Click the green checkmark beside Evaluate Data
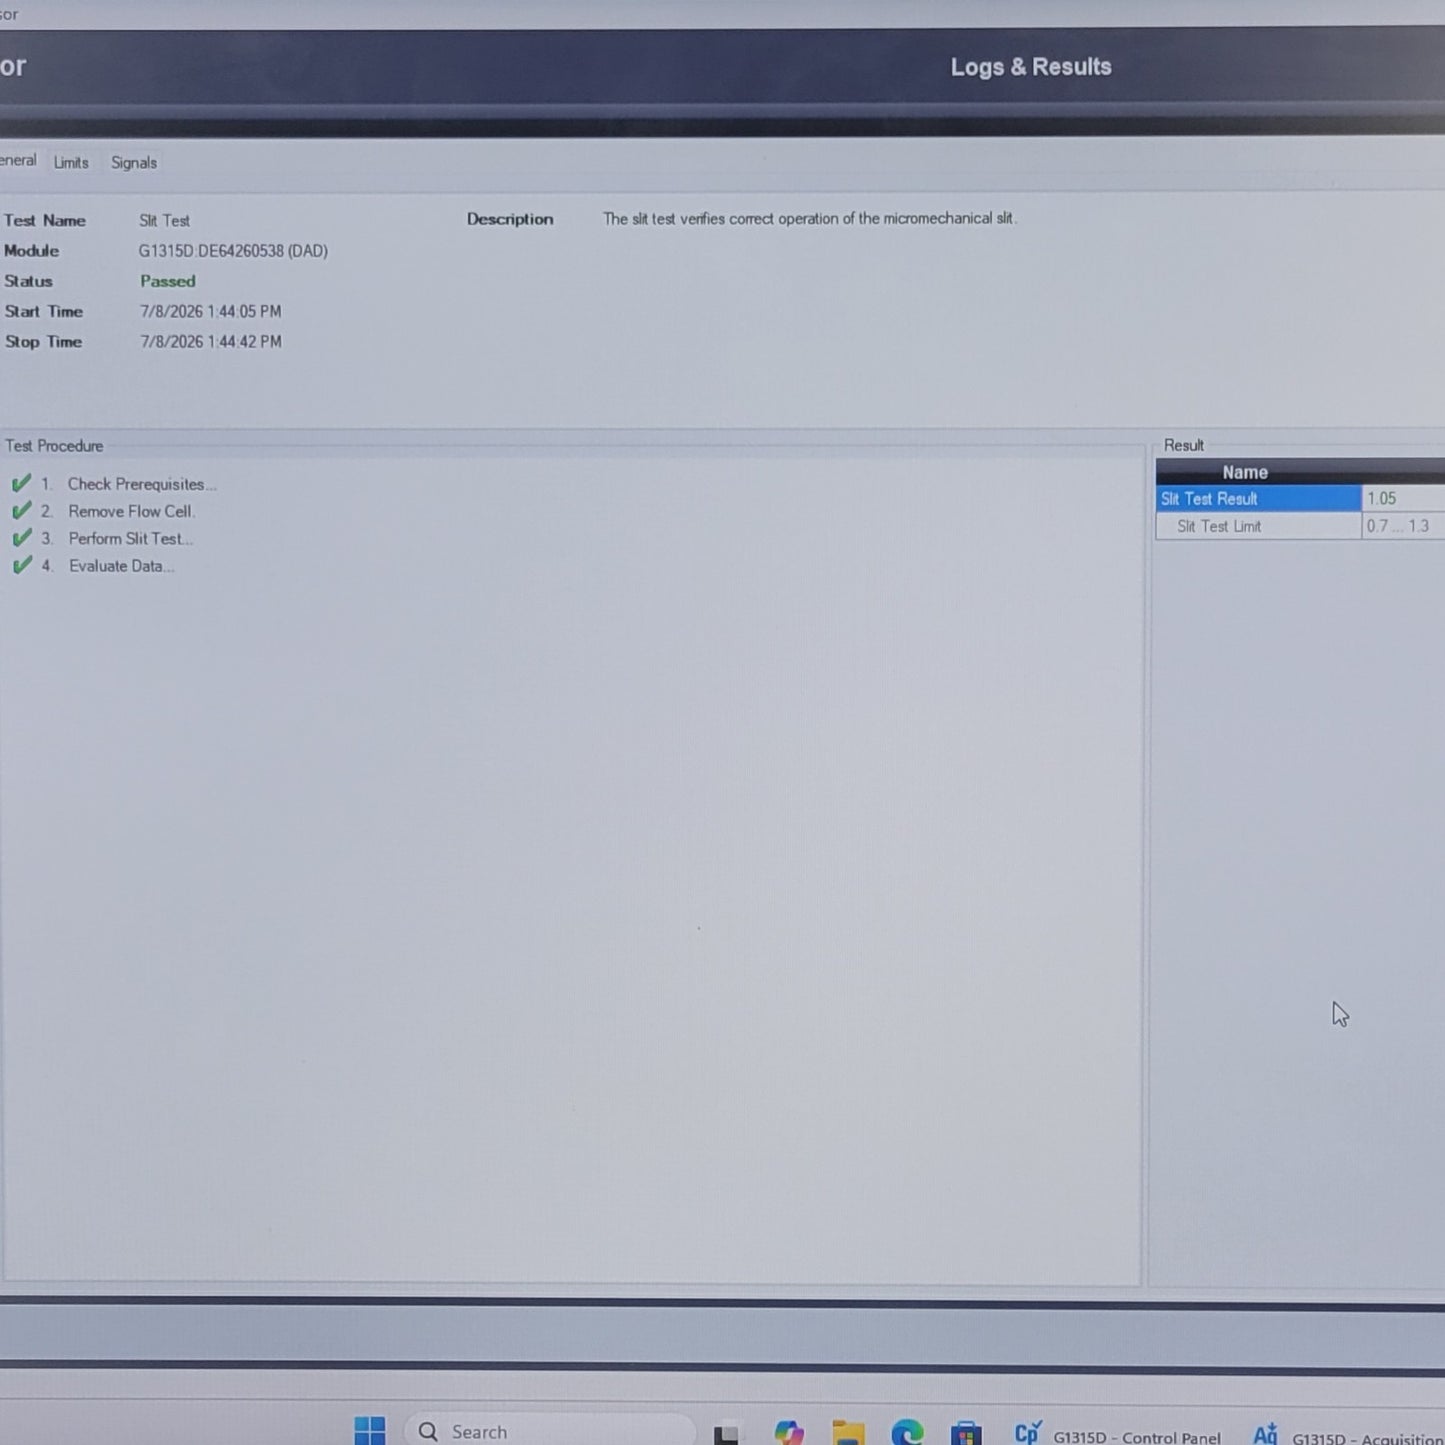Image resolution: width=1445 pixels, height=1445 pixels. tap(22, 566)
